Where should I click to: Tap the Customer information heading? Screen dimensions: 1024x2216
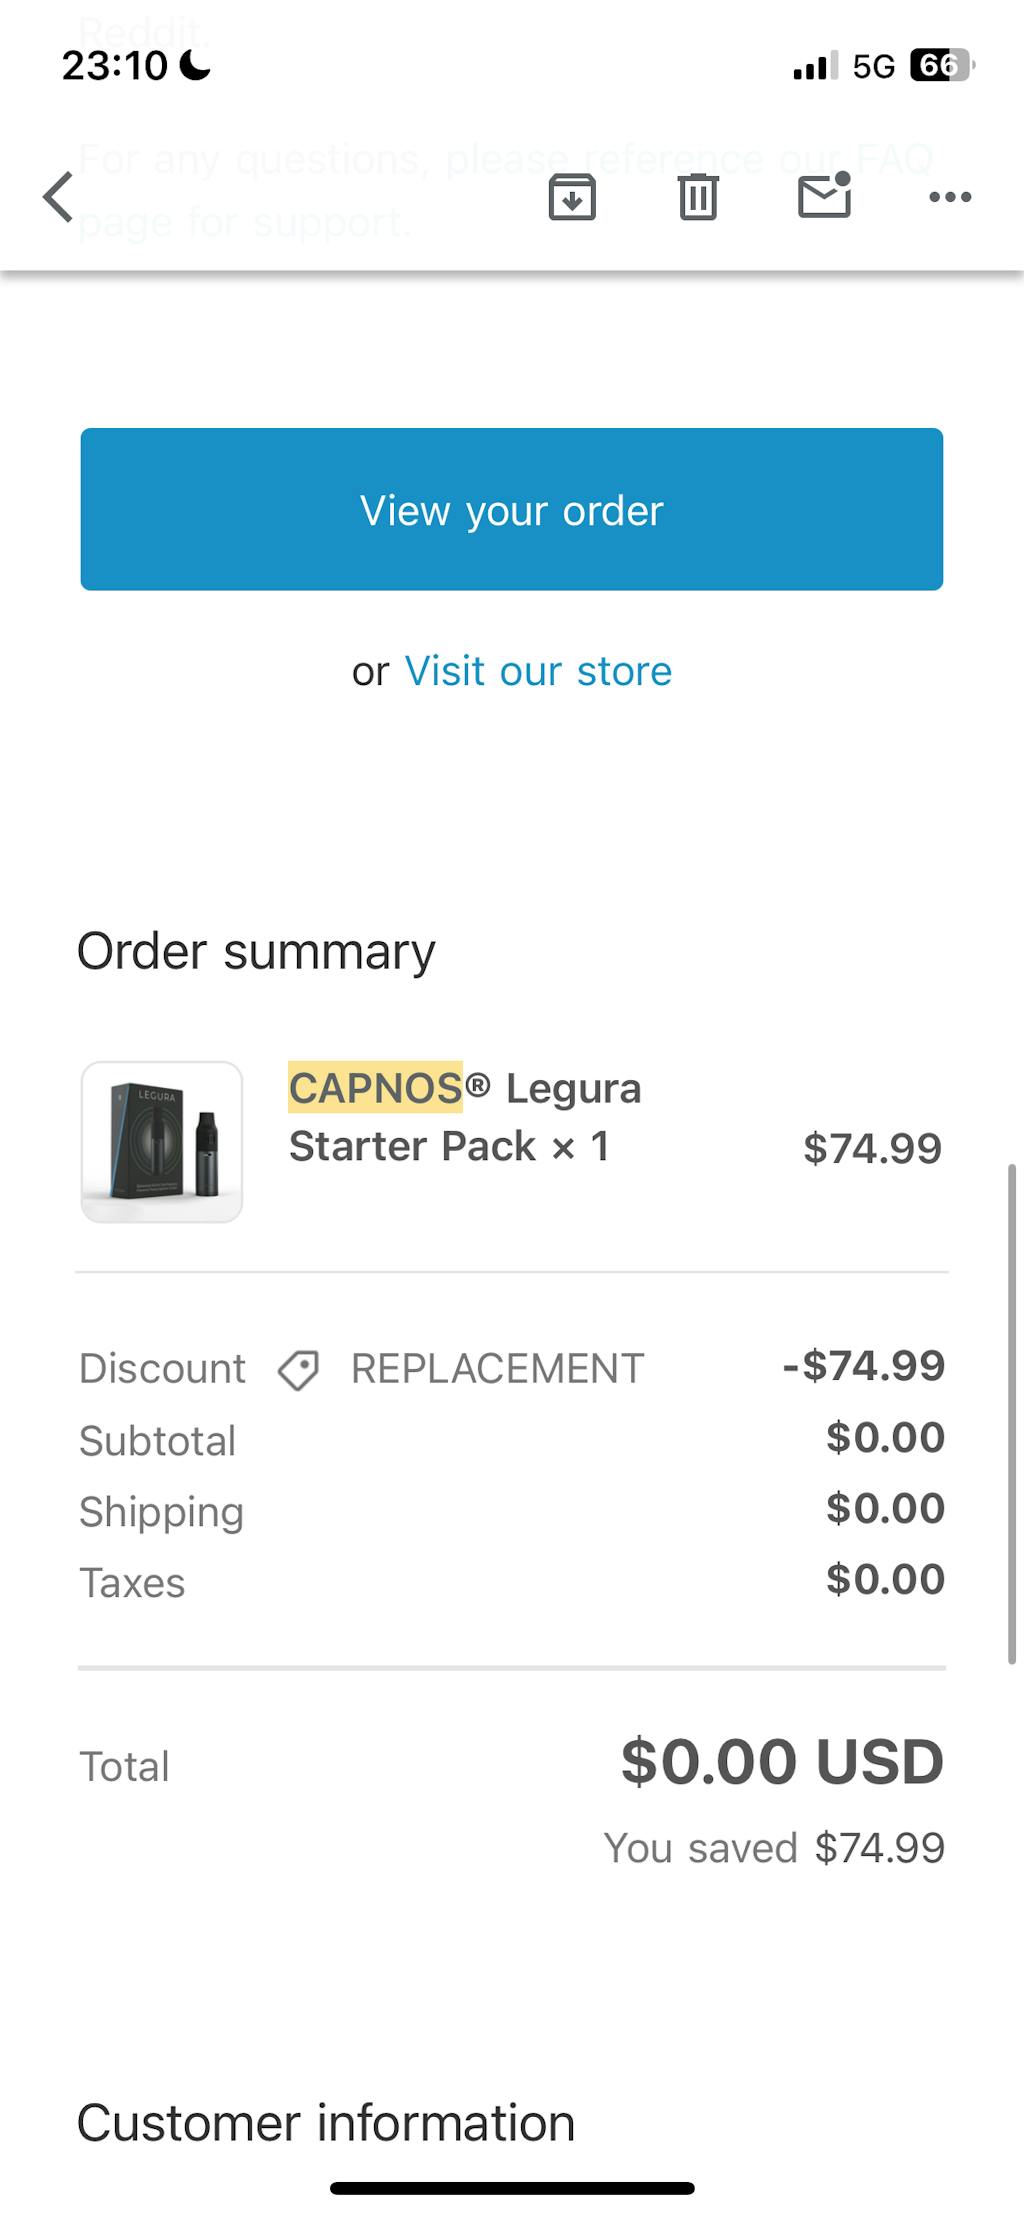click(325, 2121)
